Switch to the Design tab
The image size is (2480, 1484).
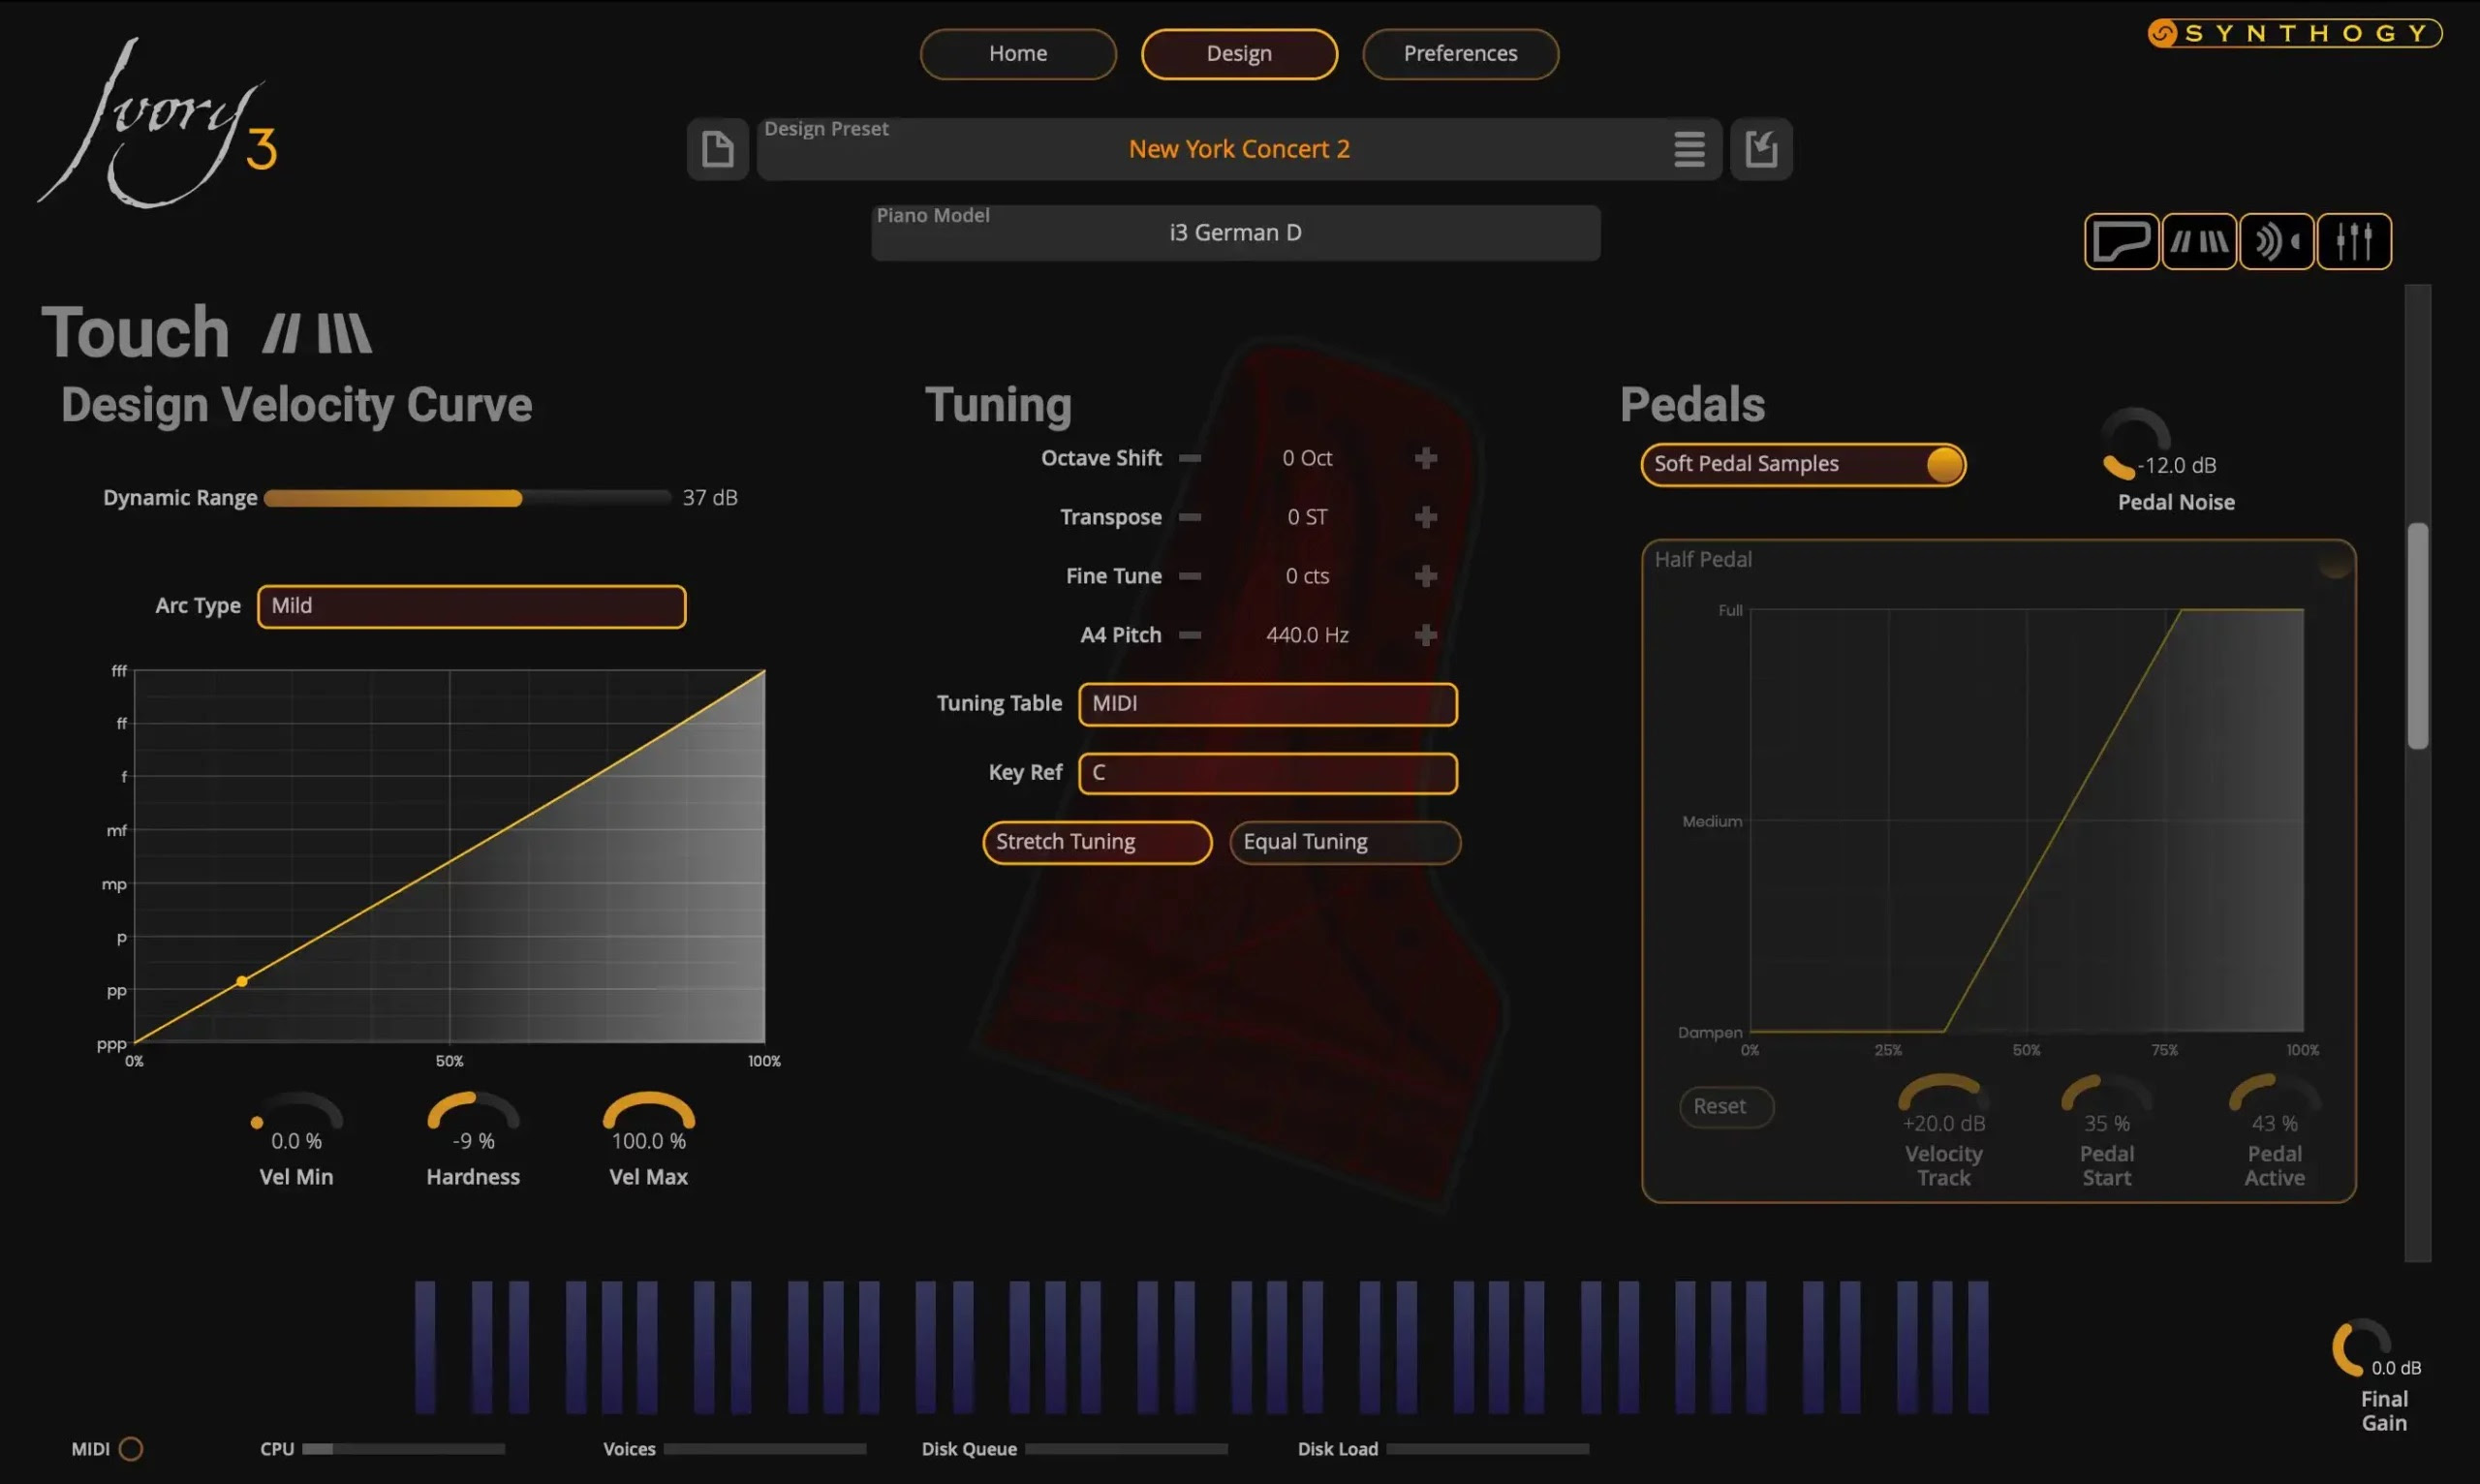pos(1239,54)
